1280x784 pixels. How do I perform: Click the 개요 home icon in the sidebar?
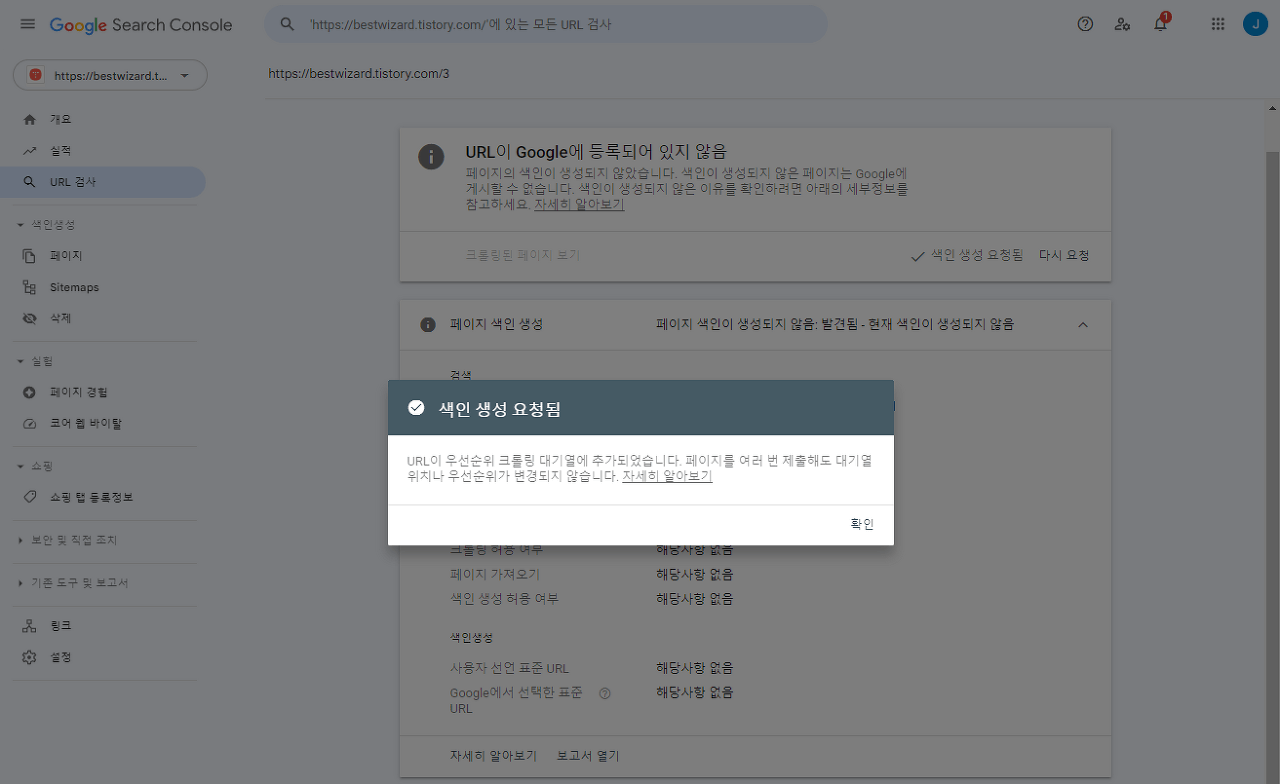30,119
